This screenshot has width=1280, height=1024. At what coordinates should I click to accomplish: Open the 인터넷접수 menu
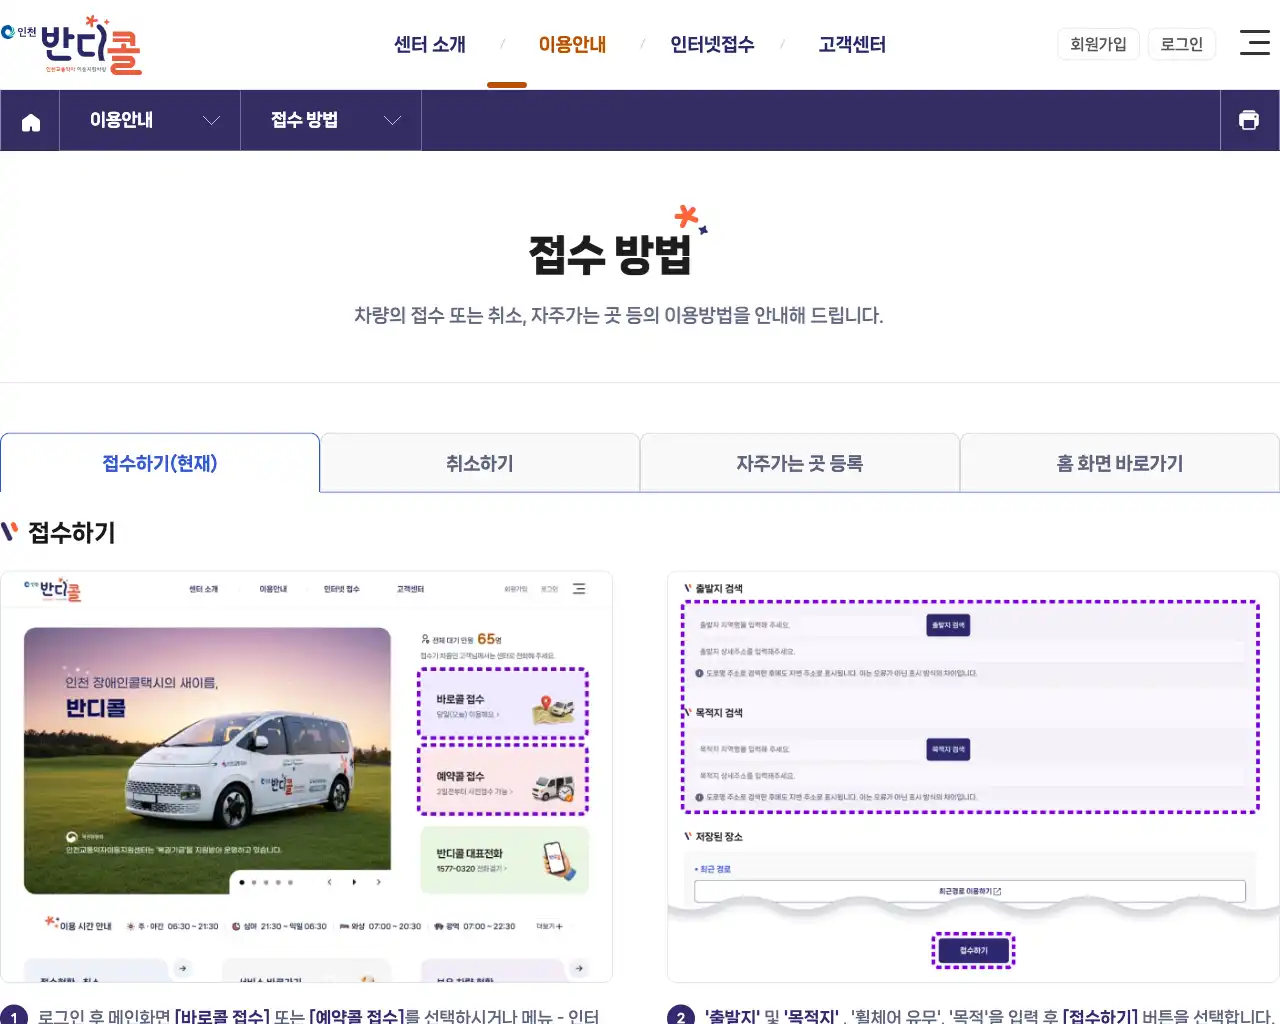pos(712,44)
